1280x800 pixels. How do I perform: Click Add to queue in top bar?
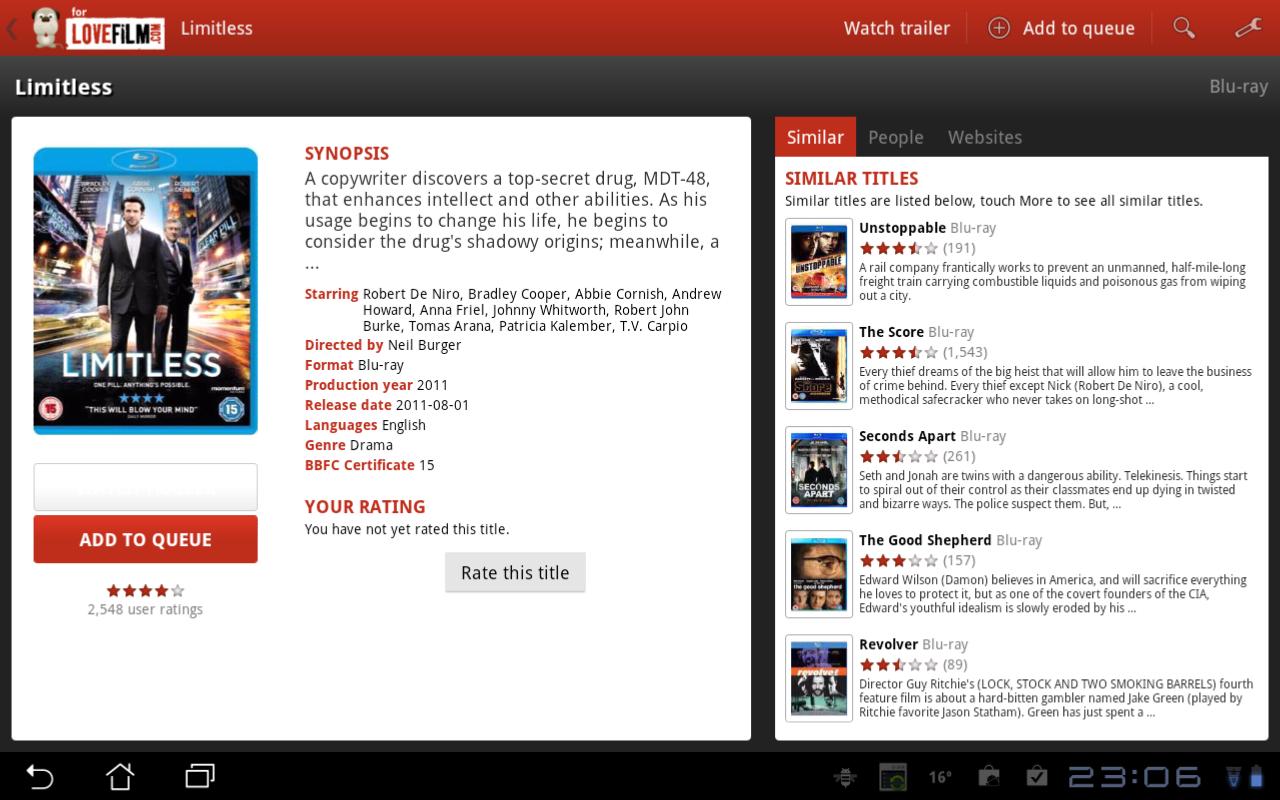click(1061, 28)
